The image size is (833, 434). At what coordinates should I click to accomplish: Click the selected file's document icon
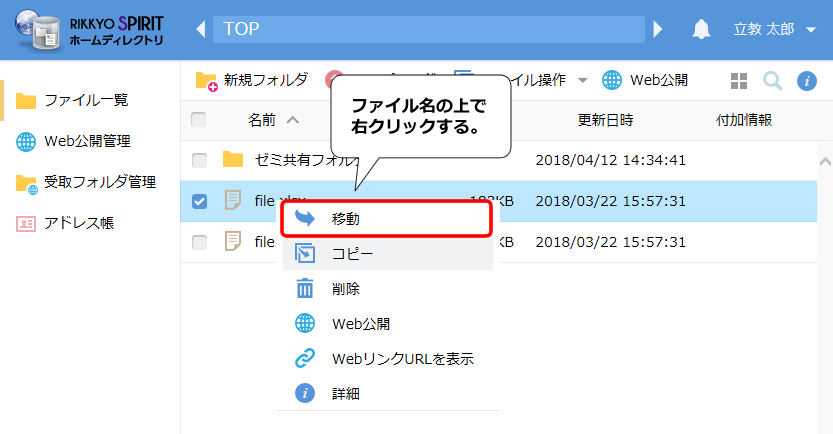[233, 200]
